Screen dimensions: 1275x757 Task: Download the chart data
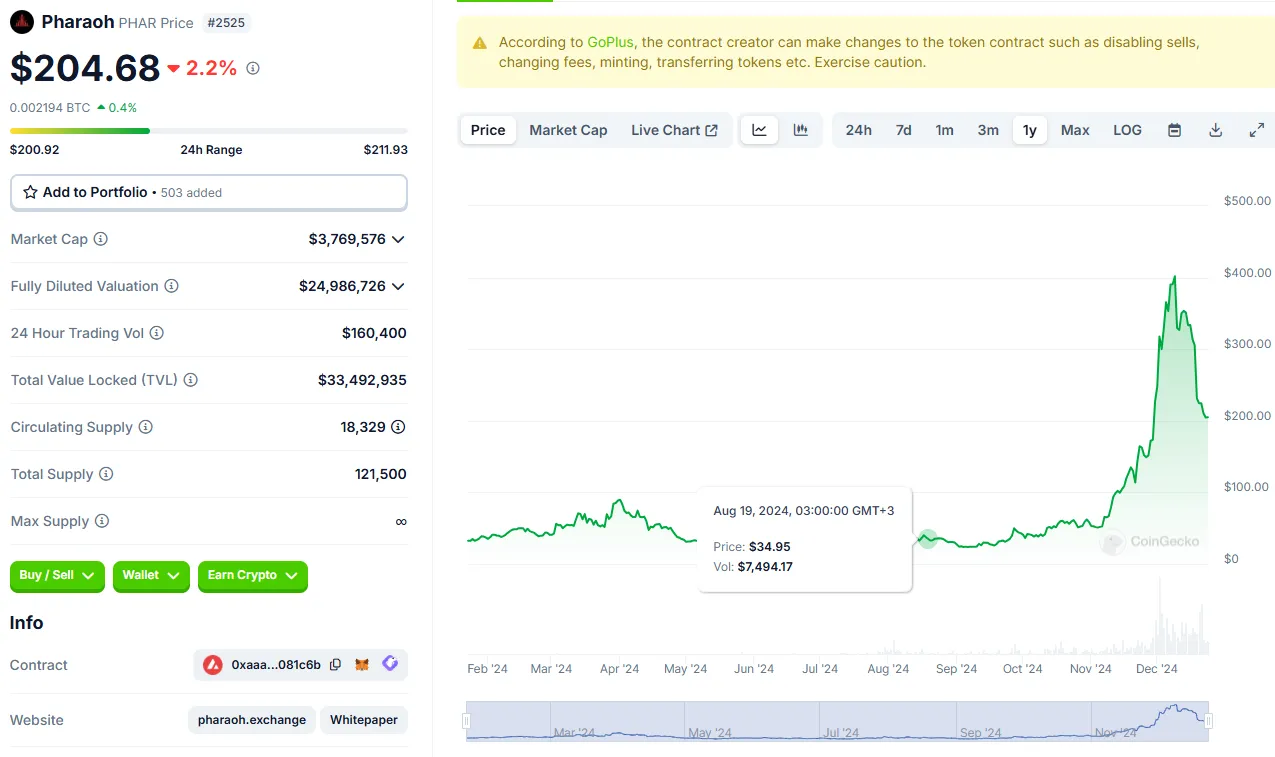pyautogui.click(x=1216, y=130)
